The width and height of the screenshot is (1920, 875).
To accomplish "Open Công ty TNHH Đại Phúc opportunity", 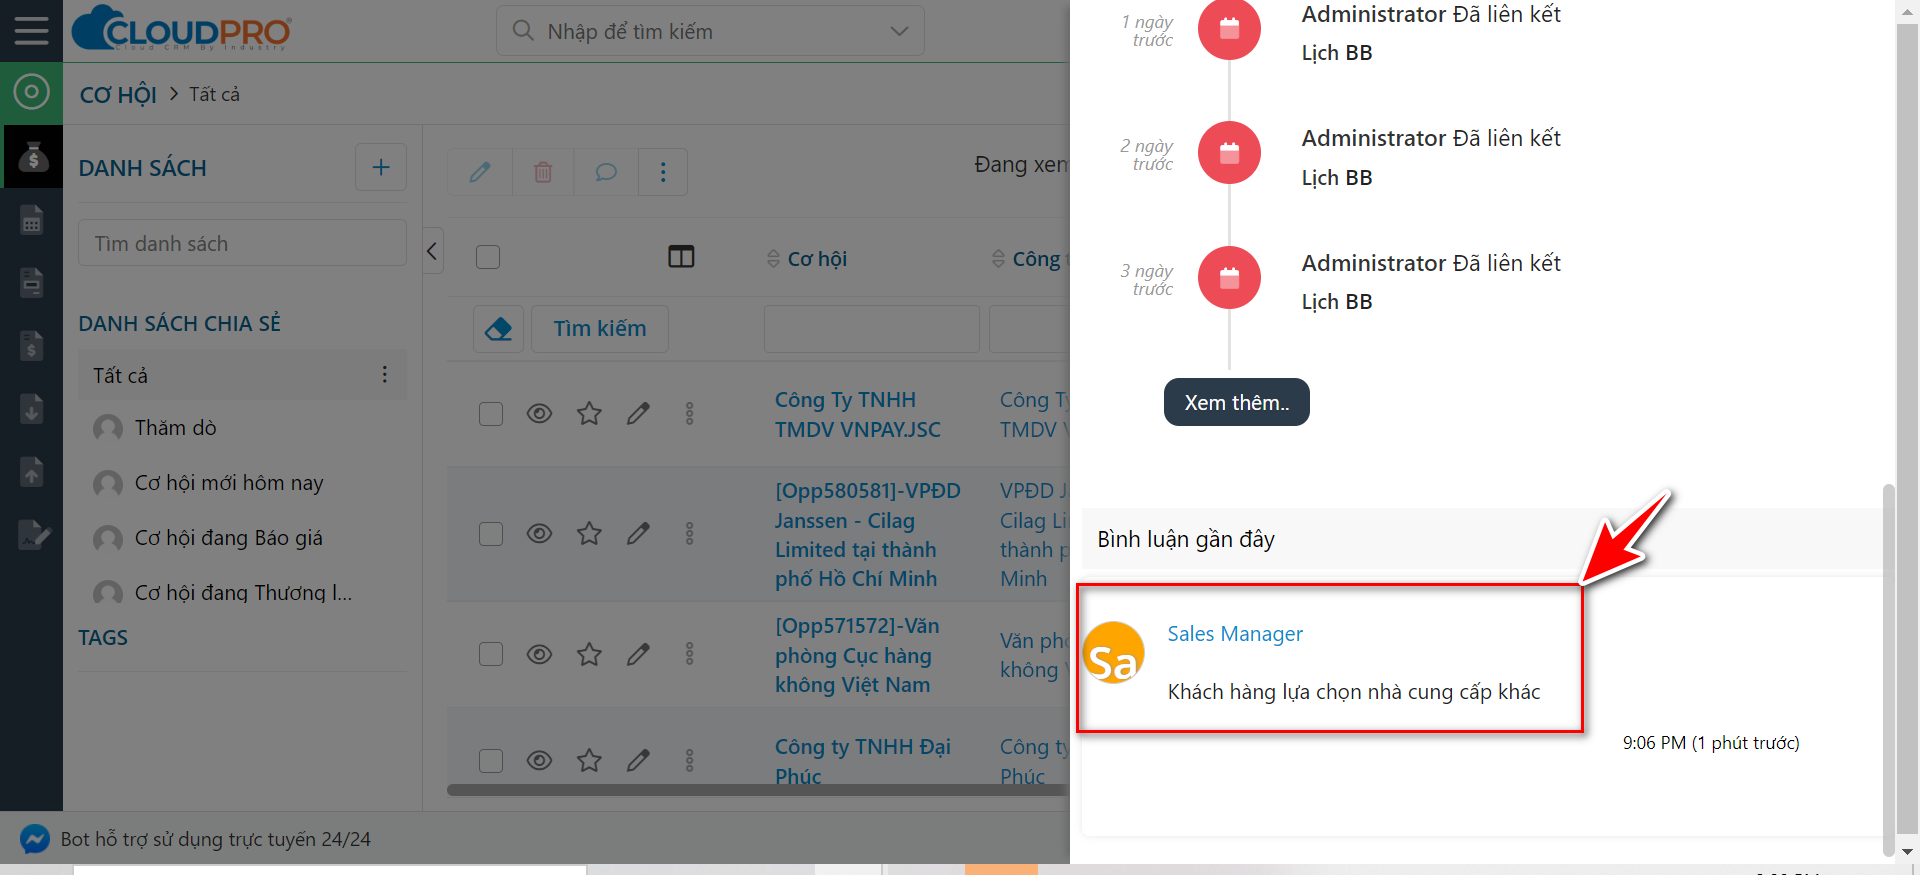I will coord(862,761).
